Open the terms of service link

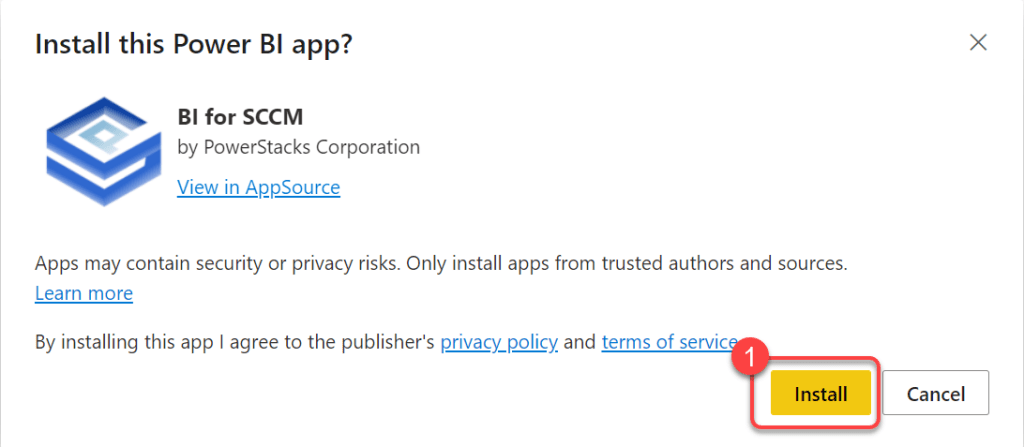tap(669, 342)
